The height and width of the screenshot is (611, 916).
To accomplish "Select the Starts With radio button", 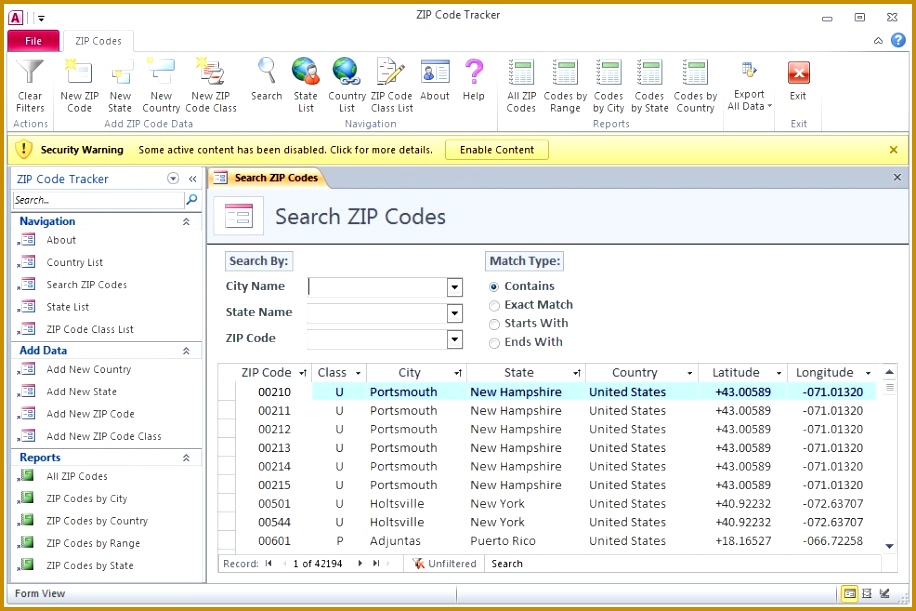I will [494, 324].
